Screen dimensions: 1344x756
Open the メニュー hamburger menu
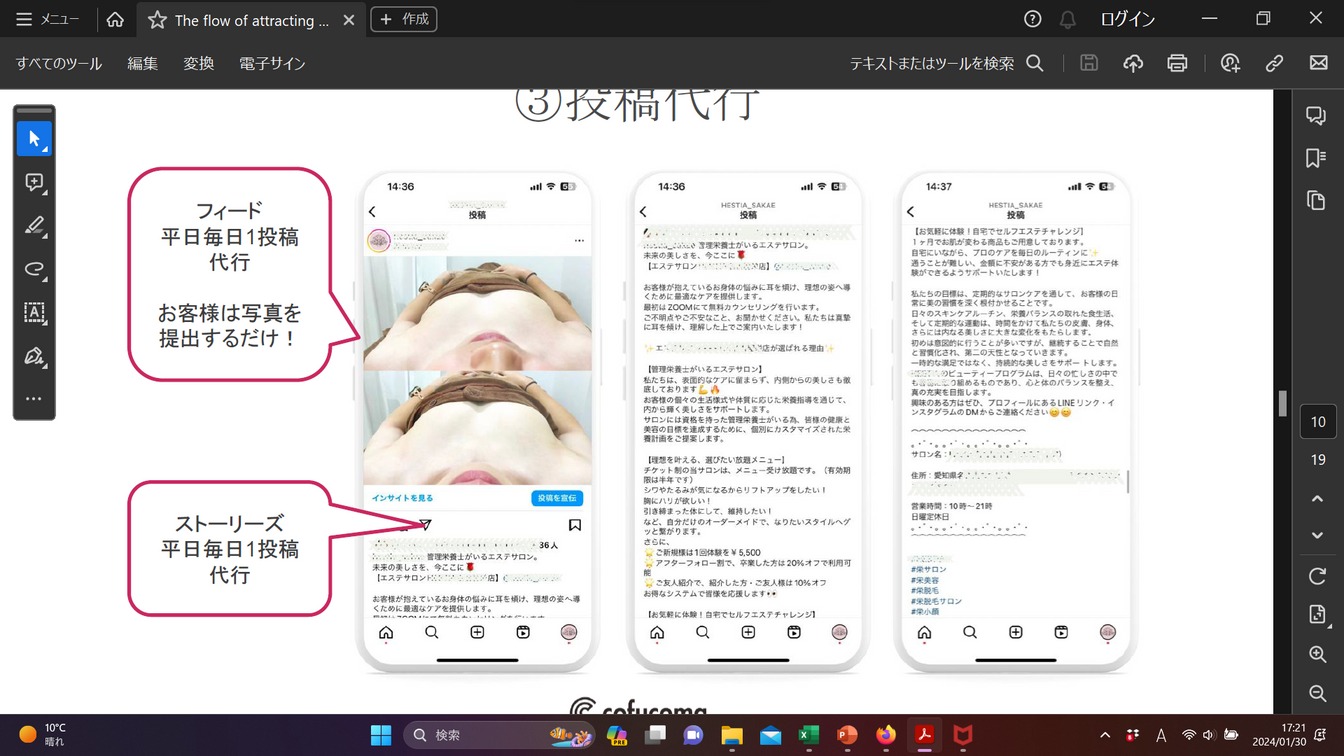pos(47,20)
